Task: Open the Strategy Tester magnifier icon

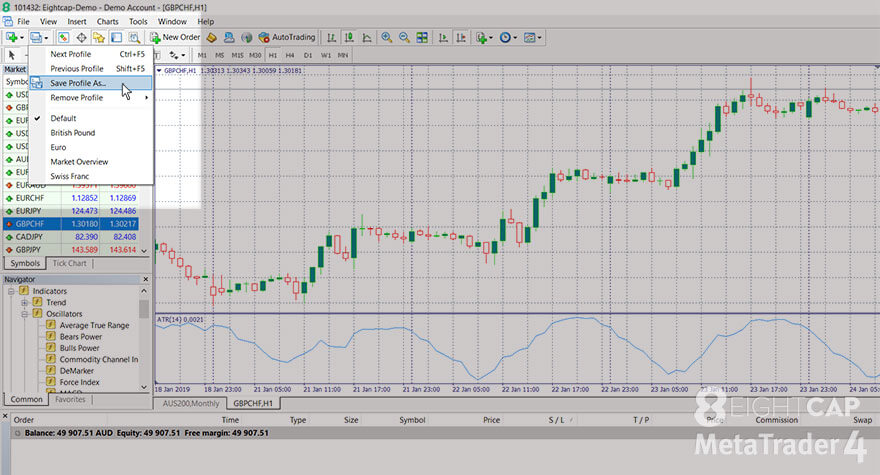Action: coord(134,38)
